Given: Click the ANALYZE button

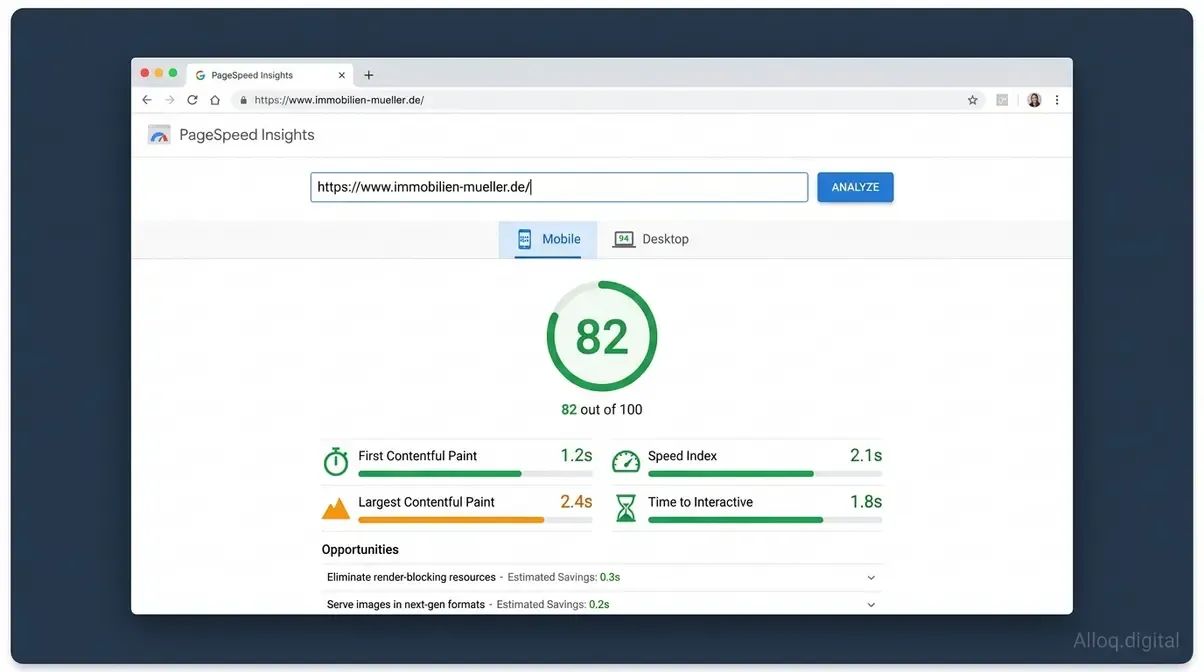Looking at the screenshot, I should [855, 187].
